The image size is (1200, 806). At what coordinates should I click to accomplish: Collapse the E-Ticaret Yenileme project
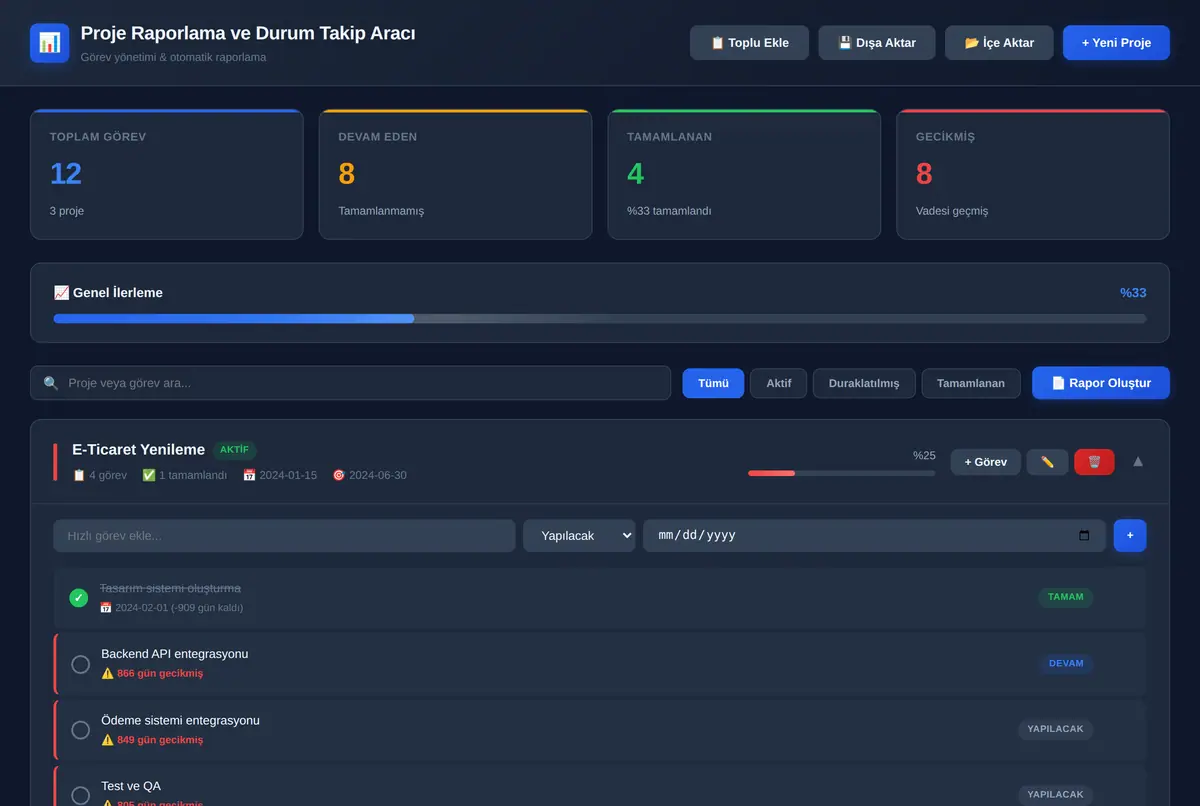[1137, 462]
